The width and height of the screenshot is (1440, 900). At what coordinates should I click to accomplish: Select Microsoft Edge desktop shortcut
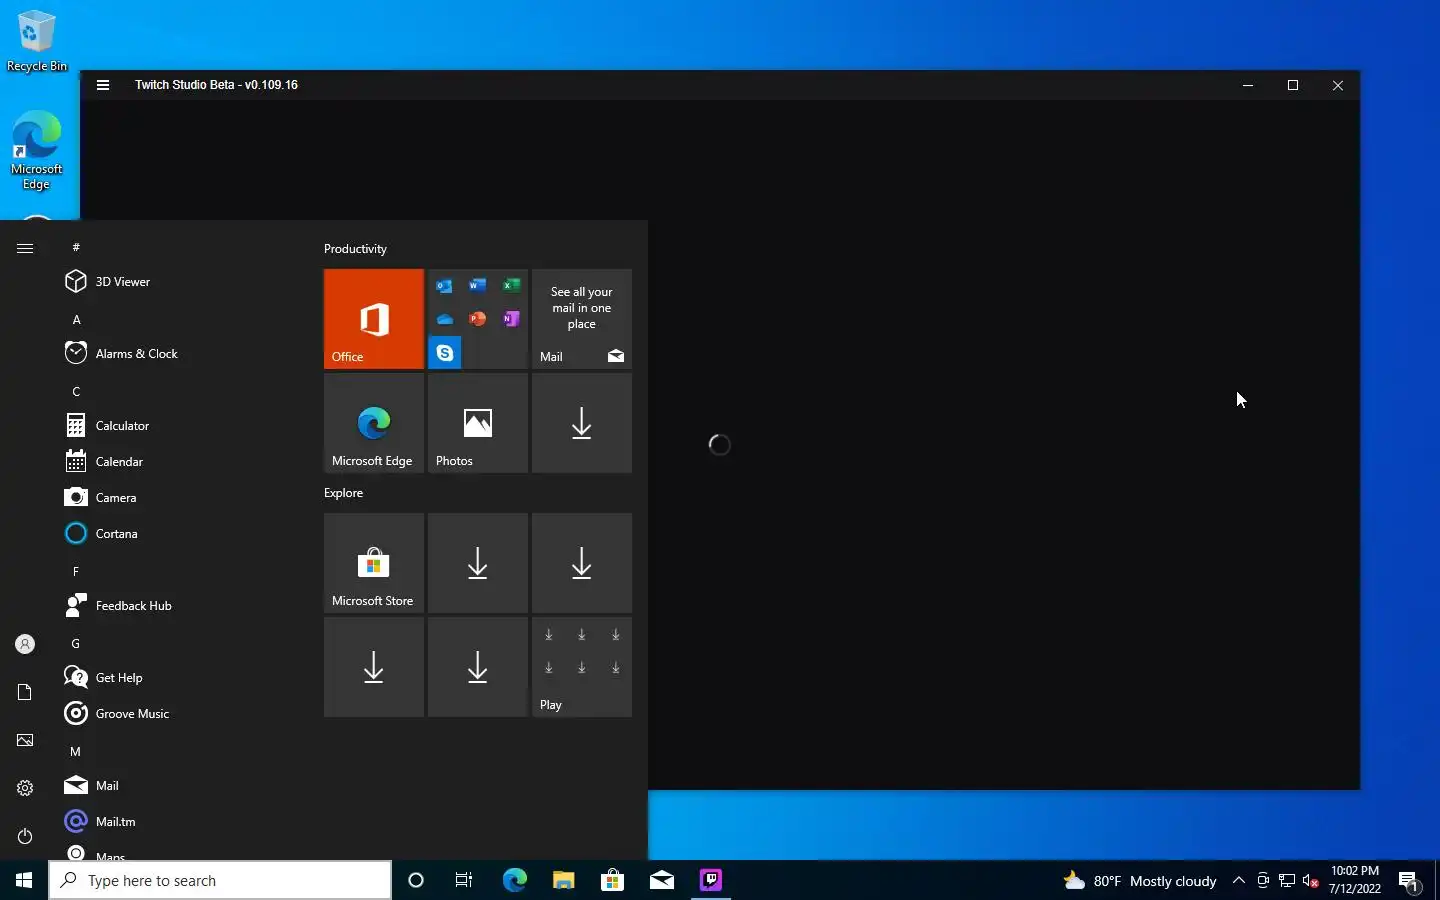[37, 150]
